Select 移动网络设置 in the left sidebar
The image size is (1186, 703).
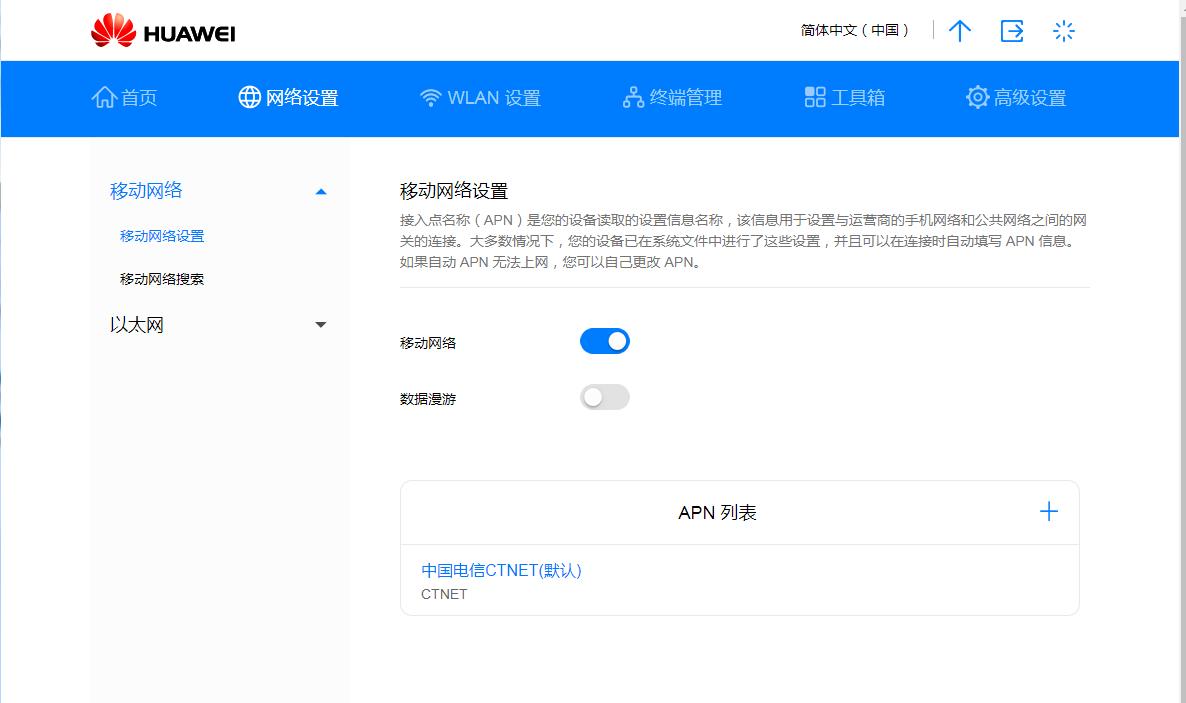pyautogui.click(x=160, y=236)
